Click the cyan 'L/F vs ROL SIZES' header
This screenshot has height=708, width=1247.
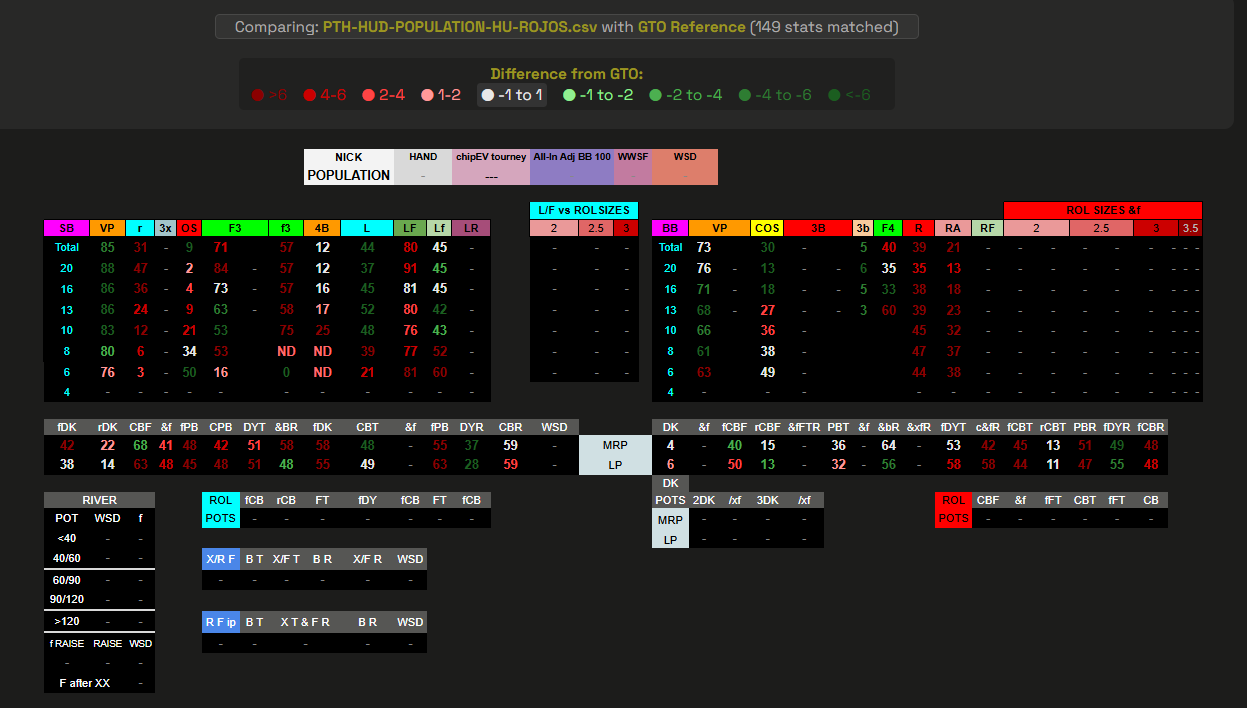pyautogui.click(x=584, y=210)
